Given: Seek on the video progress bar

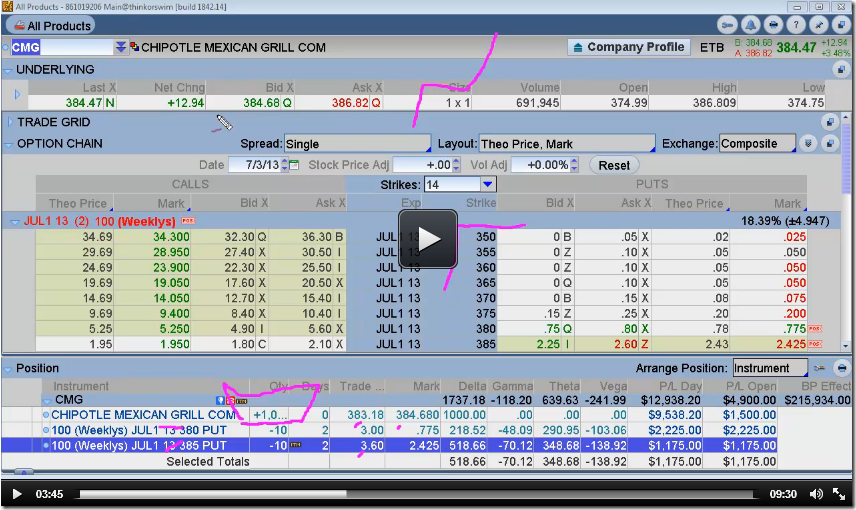Looking at the screenshot, I should (416, 494).
